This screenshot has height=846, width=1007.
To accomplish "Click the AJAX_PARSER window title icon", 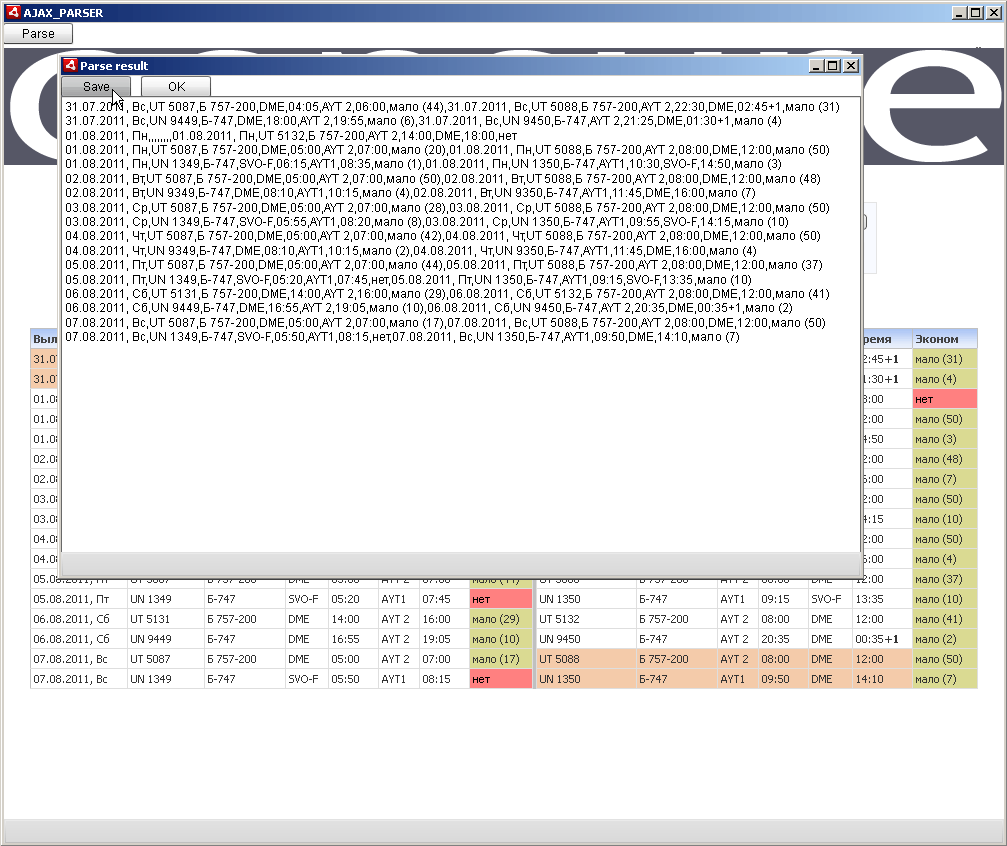I will tap(13, 12).
